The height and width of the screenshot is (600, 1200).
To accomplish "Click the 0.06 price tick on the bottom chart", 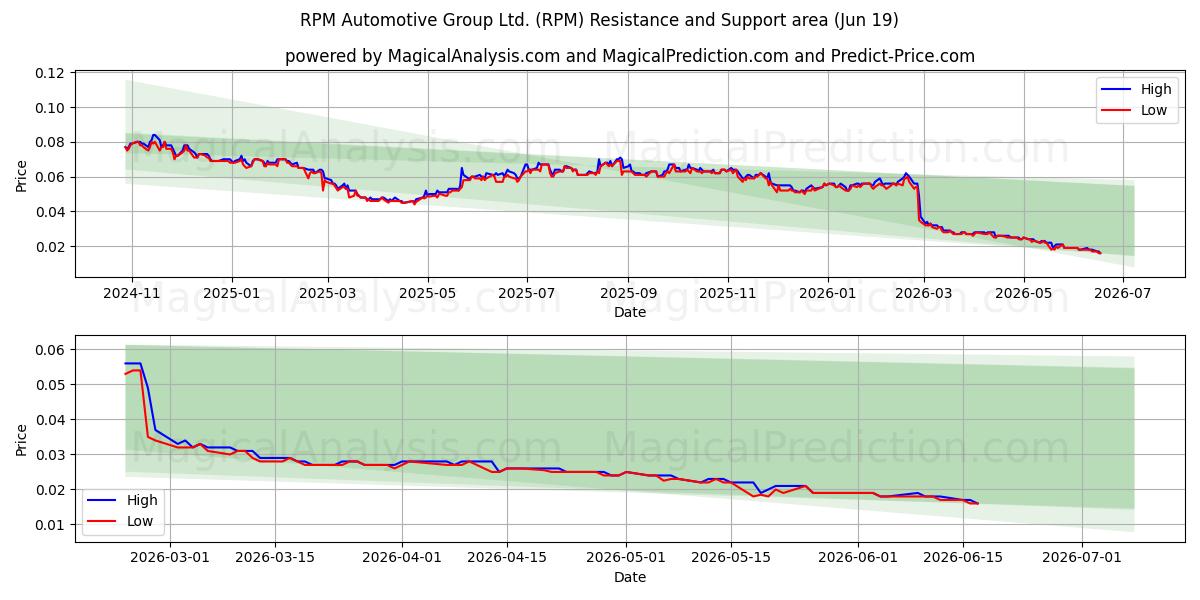I will point(49,350).
